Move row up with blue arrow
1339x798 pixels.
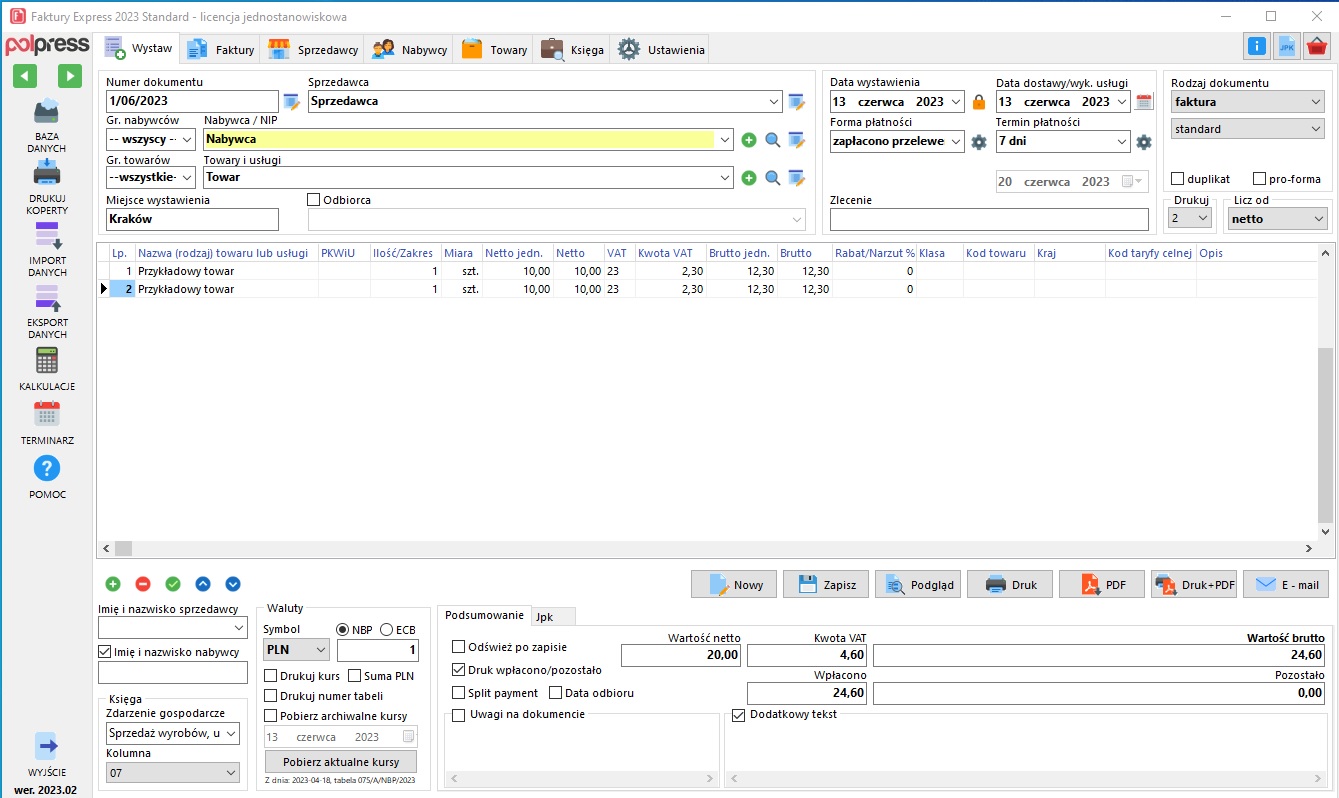tap(203, 584)
